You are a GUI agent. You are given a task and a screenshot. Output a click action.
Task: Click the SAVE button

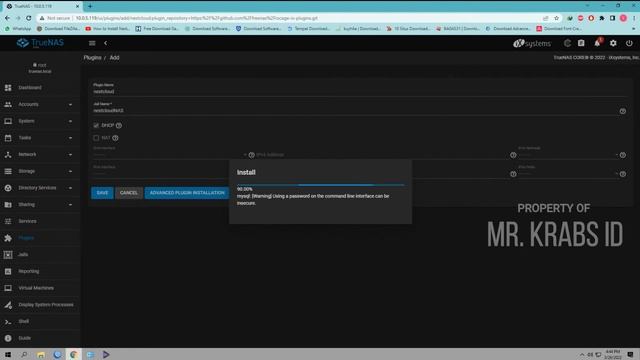click(102, 193)
